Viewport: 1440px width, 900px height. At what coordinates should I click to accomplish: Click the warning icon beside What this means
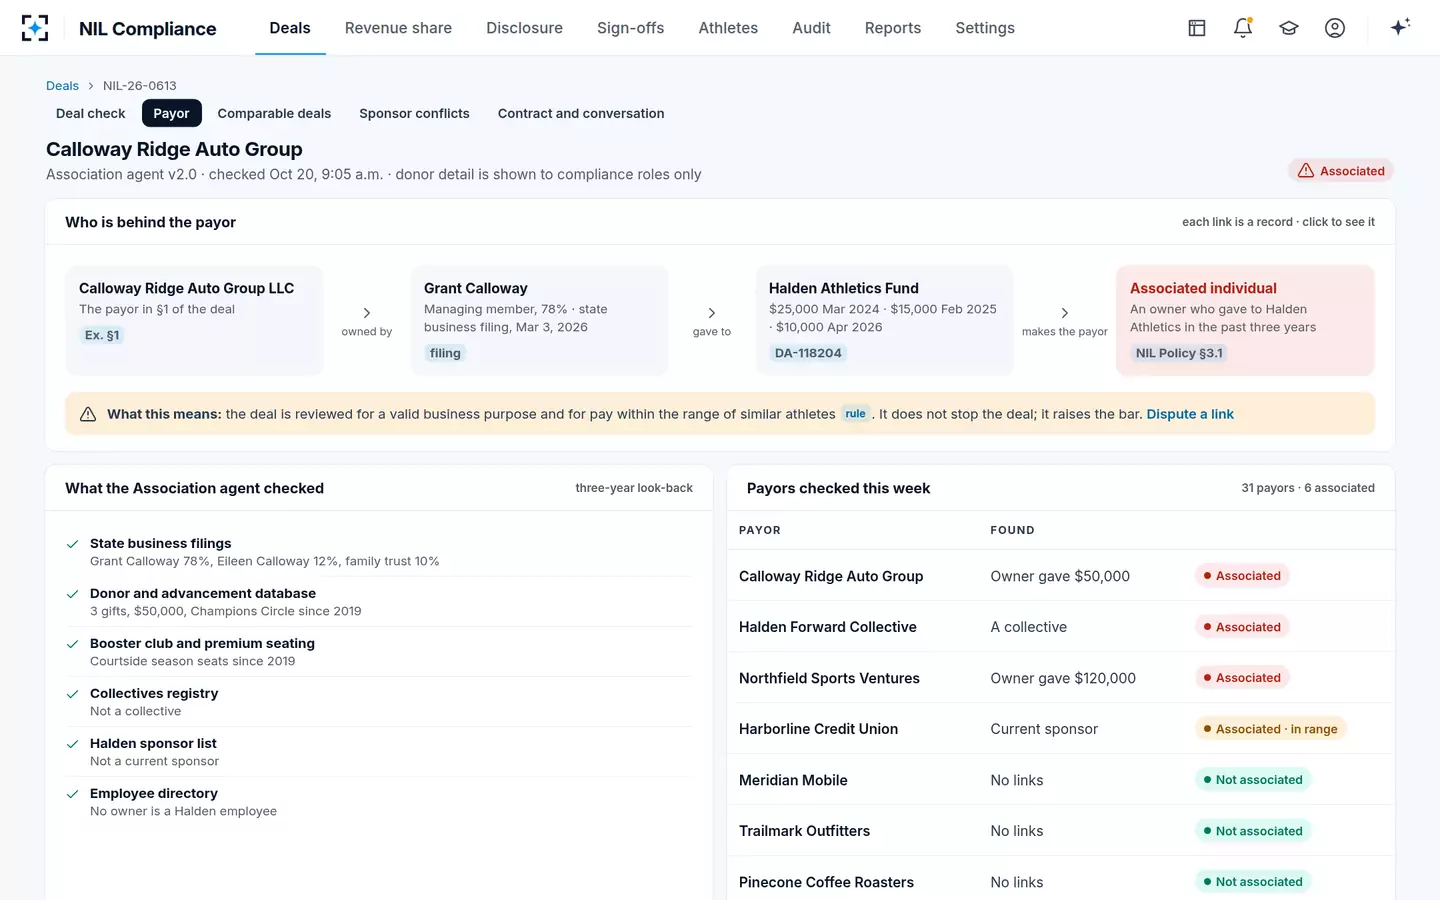pyautogui.click(x=88, y=414)
